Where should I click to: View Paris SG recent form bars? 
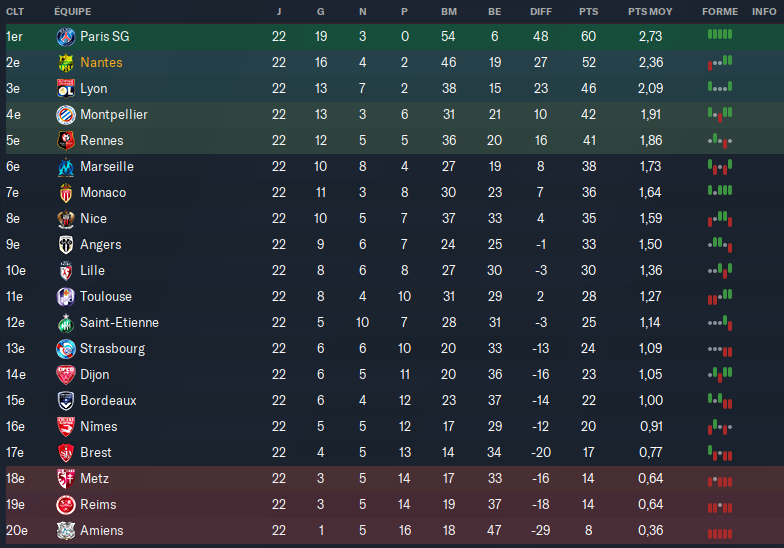pos(719,36)
